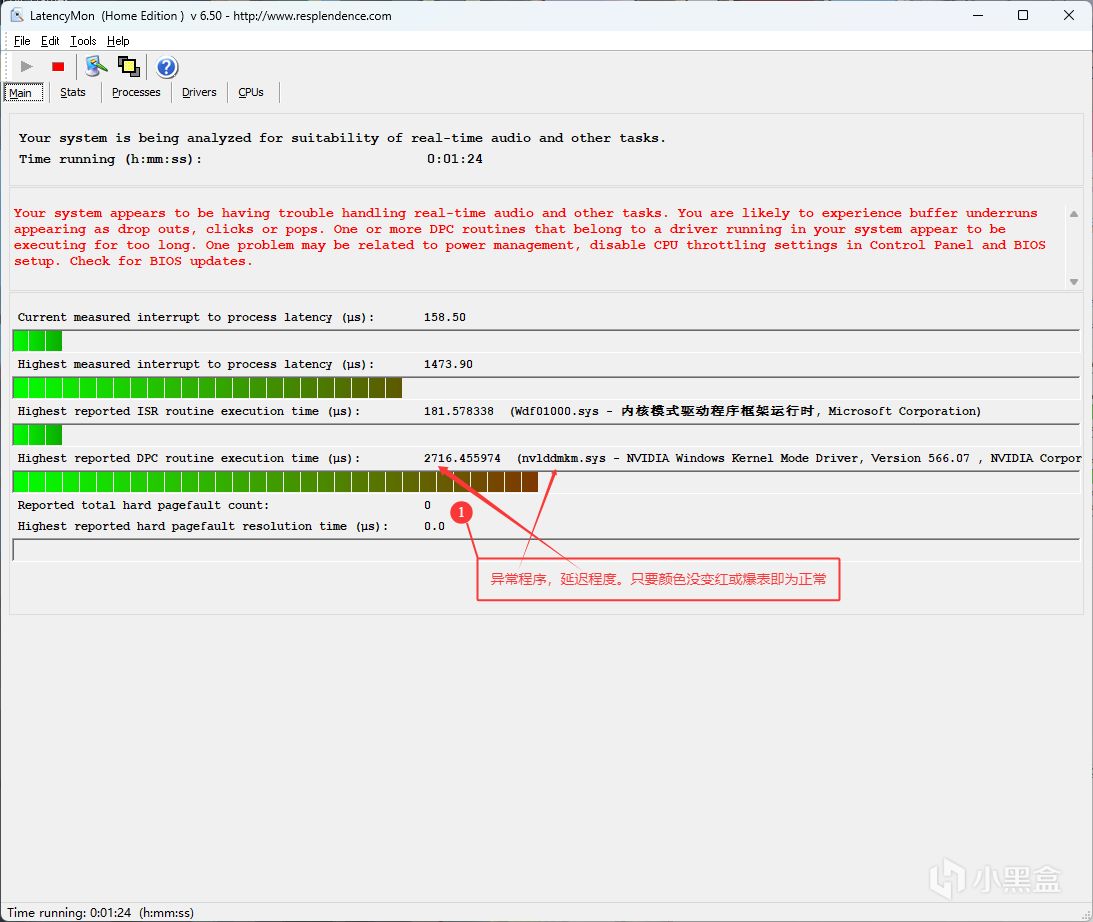
Task: Click the nvlddmkm.sys NVIDIA driver text
Action: (x=799, y=458)
